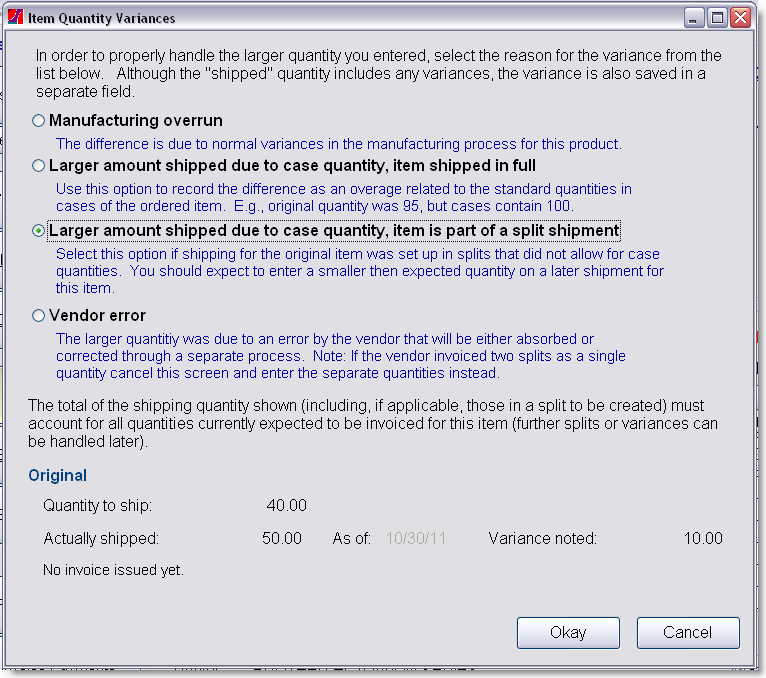Click the Original section heading

(58, 475)
